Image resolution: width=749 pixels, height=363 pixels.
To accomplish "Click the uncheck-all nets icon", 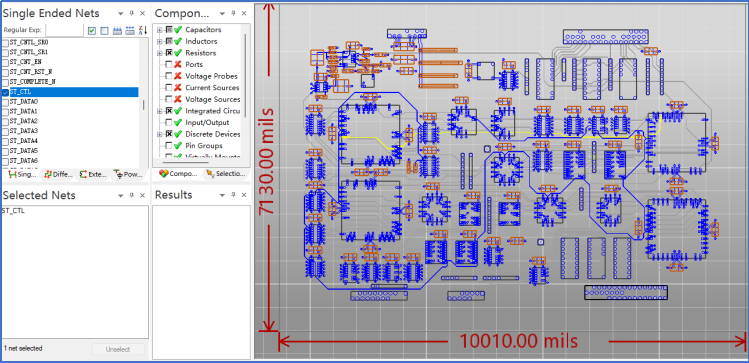I will 105,31.
